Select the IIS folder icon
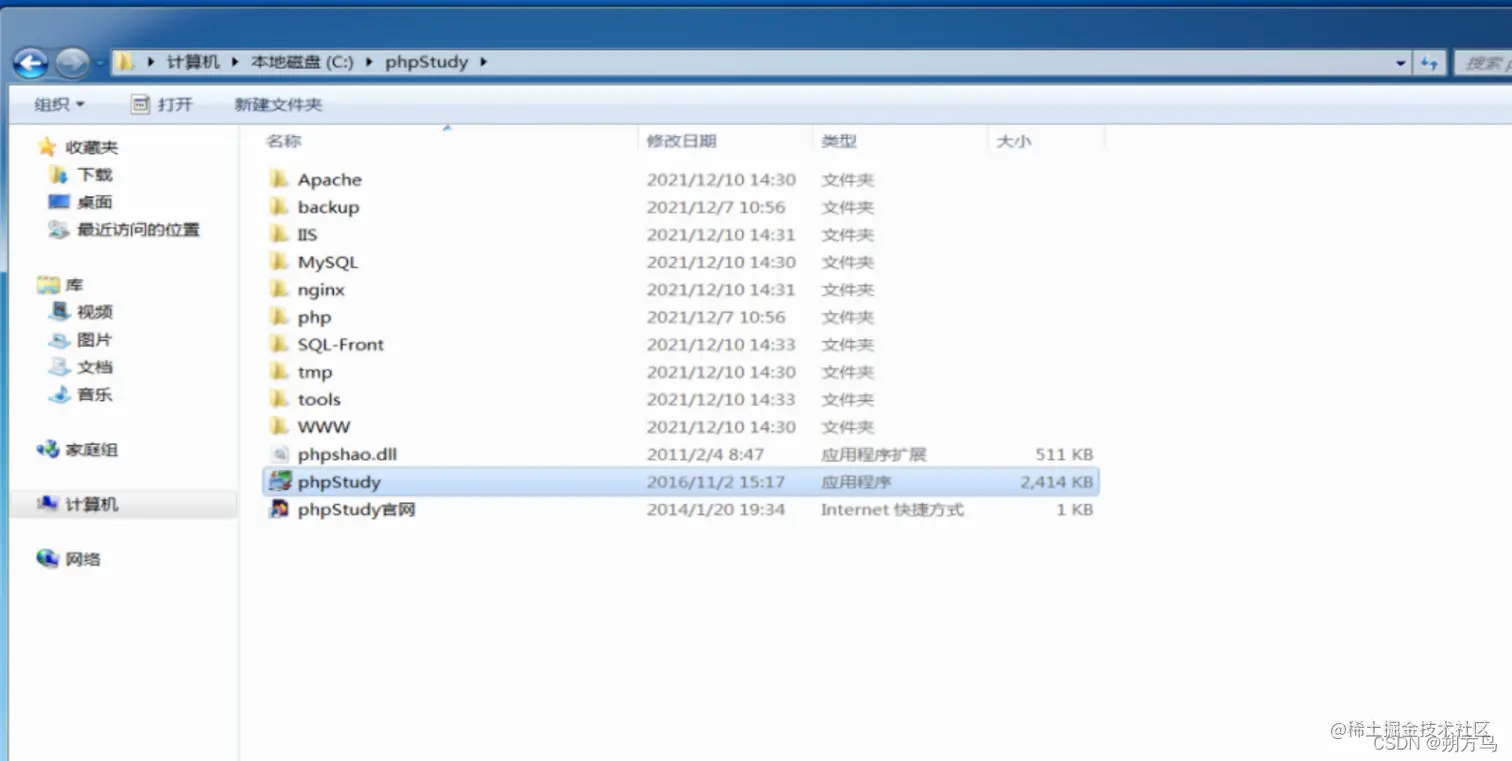 (x=279, y=235)
